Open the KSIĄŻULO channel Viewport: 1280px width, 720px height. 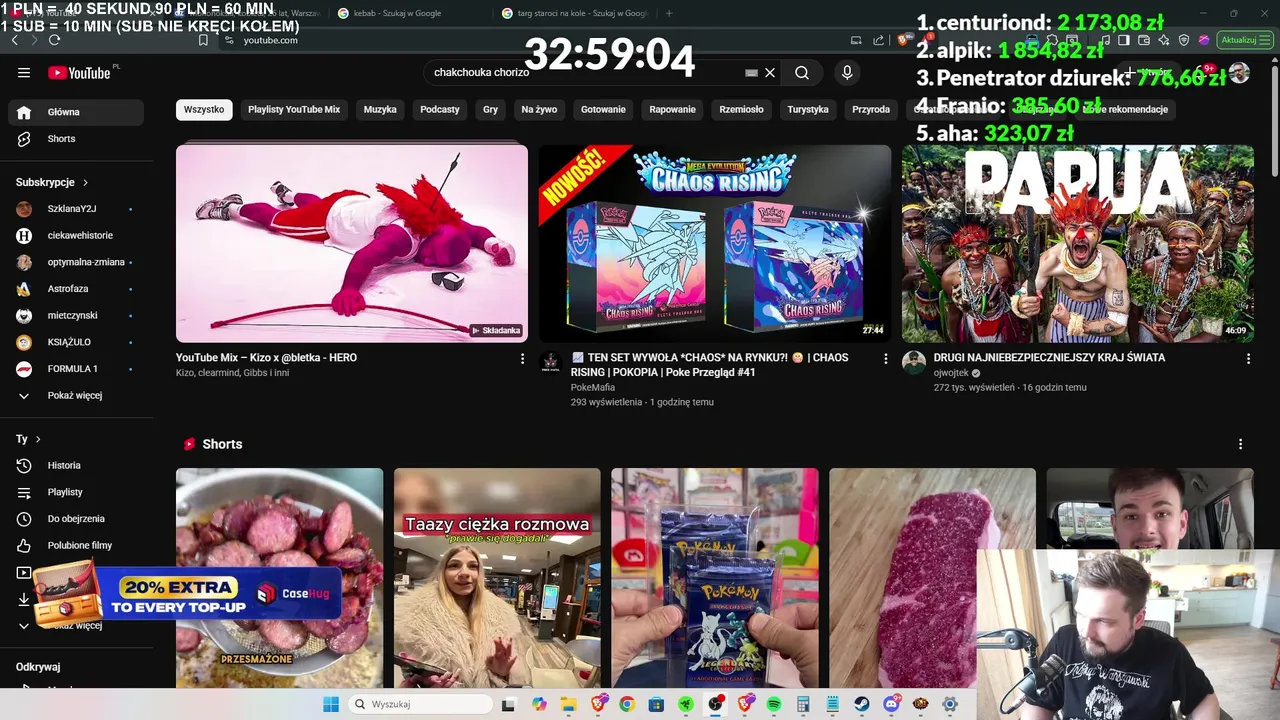click(x=76, y=342)
